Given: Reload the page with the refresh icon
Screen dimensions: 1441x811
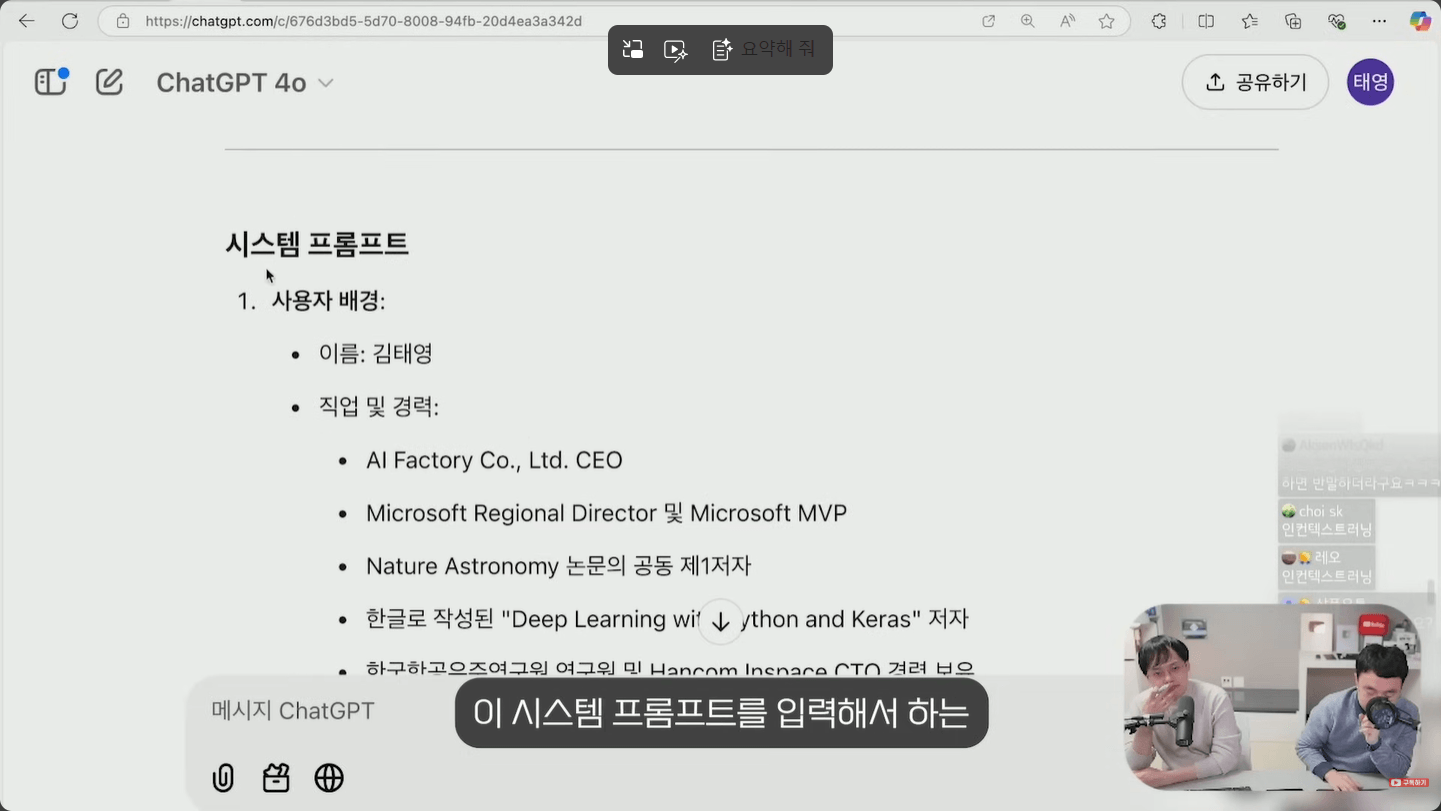Looking at the screenshot, I should point(70,21).
